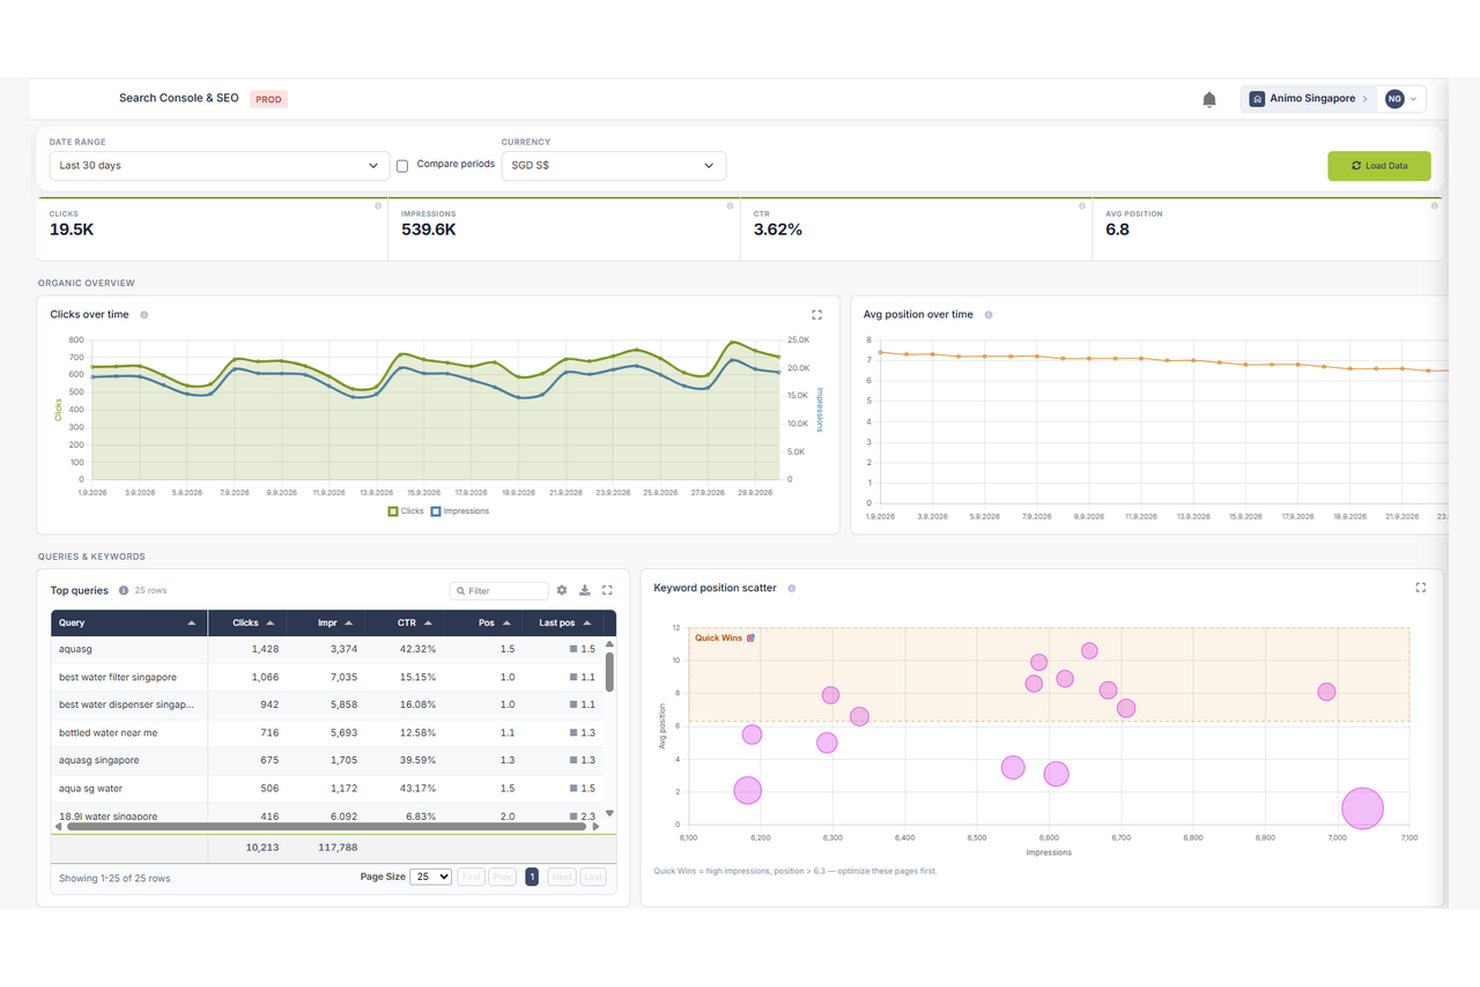The width and height of the screenshot is (1480, 987).
Task: Click info dot on Clicks card
Action: click(378, 206)
